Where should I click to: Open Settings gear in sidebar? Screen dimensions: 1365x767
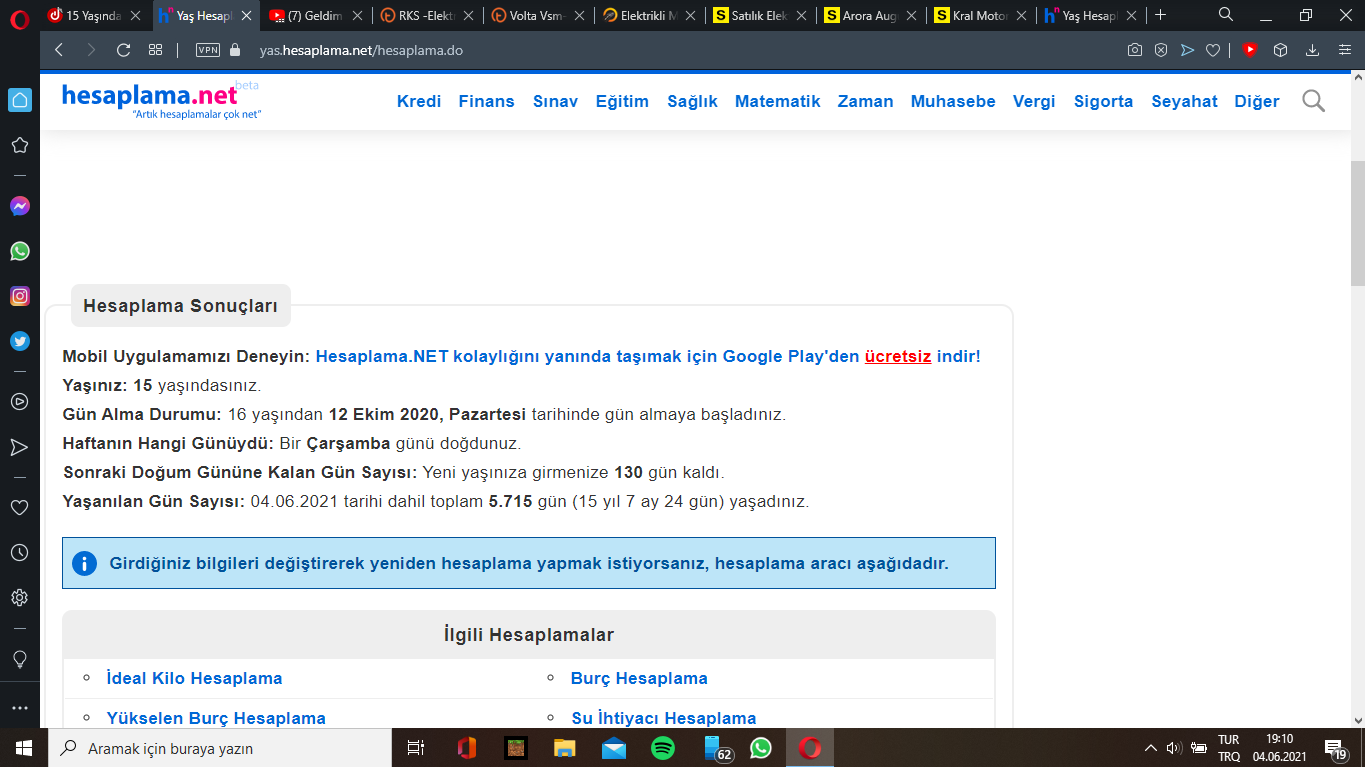click(19, 598)
